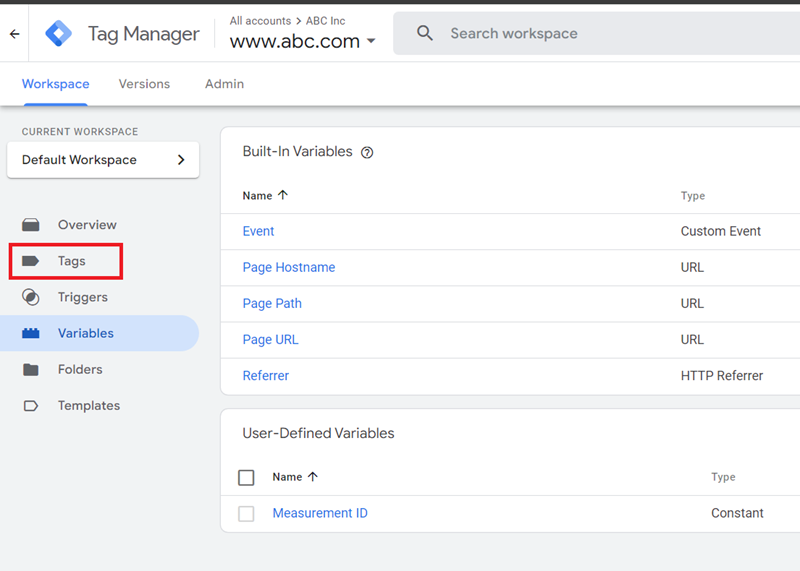Click the back arrow icon
The width and height of the screenshot is (800, 571).
[x=14, y=34]
